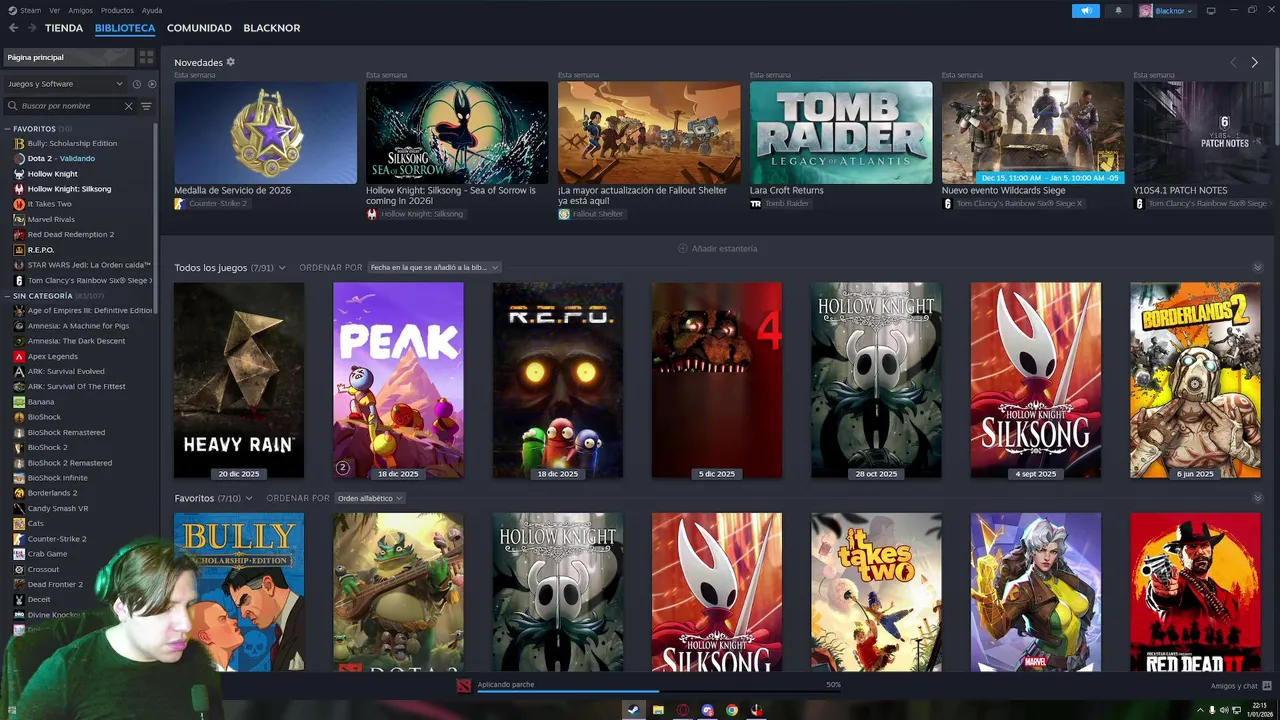Select Apex Legends in the sidebar

(x=52, y=356)
